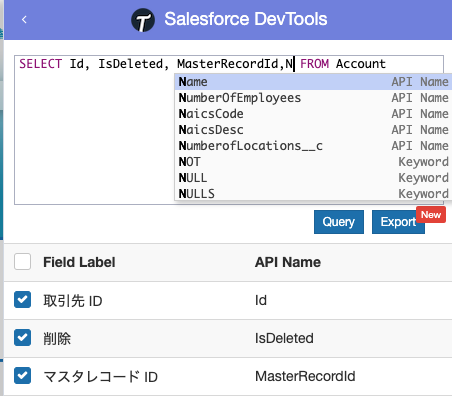
Task: Run the SOQL with the Query button
Action: click(x=339, y=222)
